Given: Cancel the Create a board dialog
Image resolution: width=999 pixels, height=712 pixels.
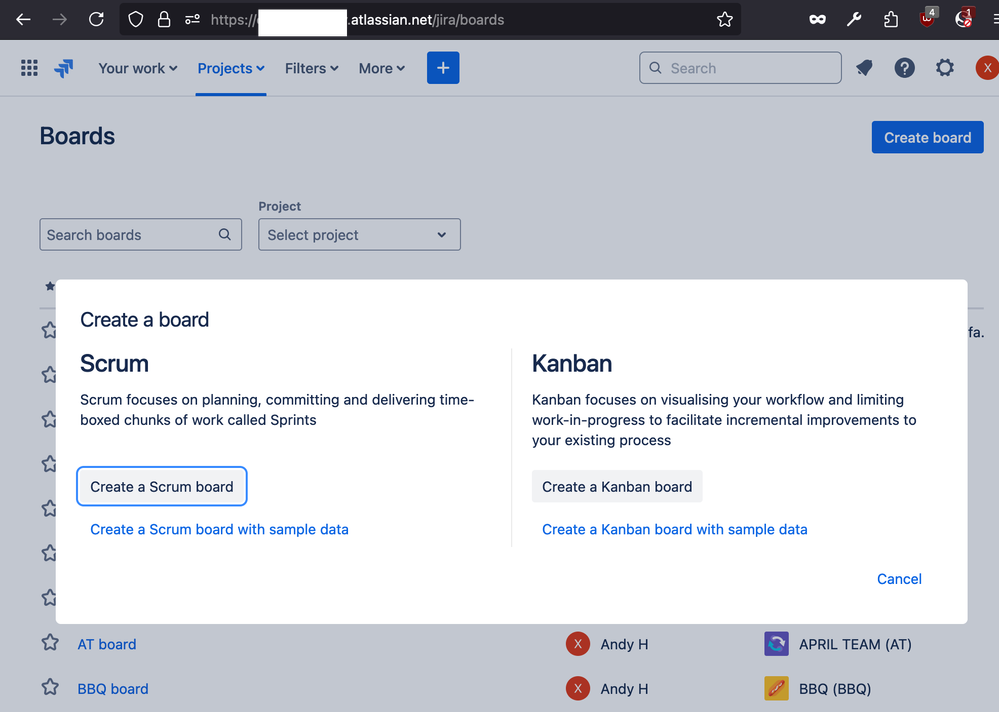Looking at the screenshot, I should tap(899, 579).
